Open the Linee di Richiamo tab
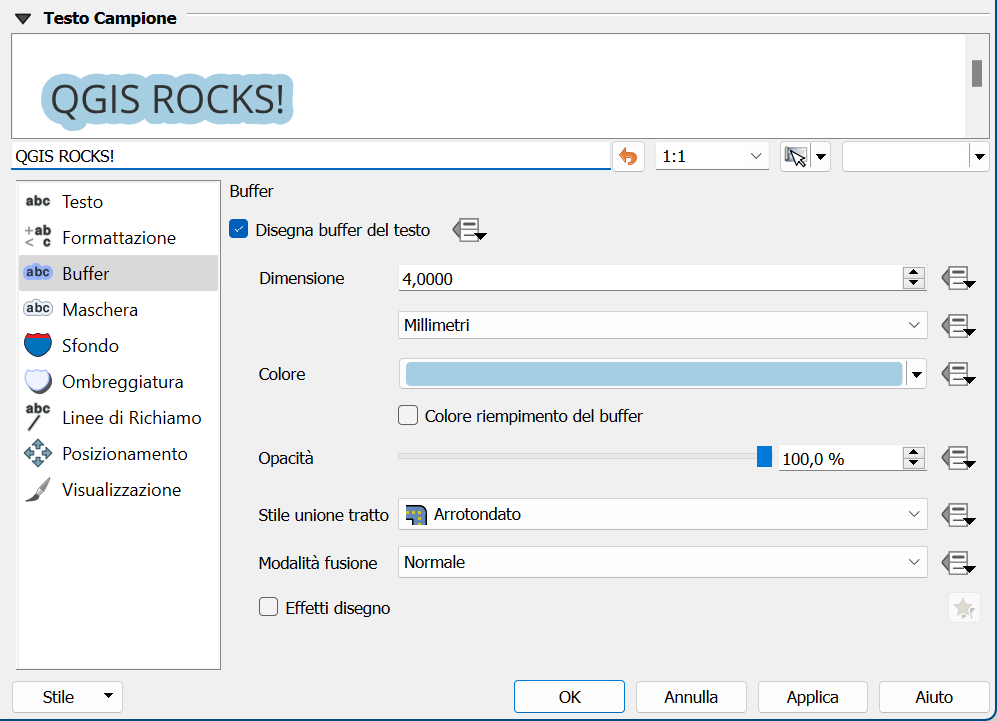Screen dimensions: 997x721 pos(118,418)
